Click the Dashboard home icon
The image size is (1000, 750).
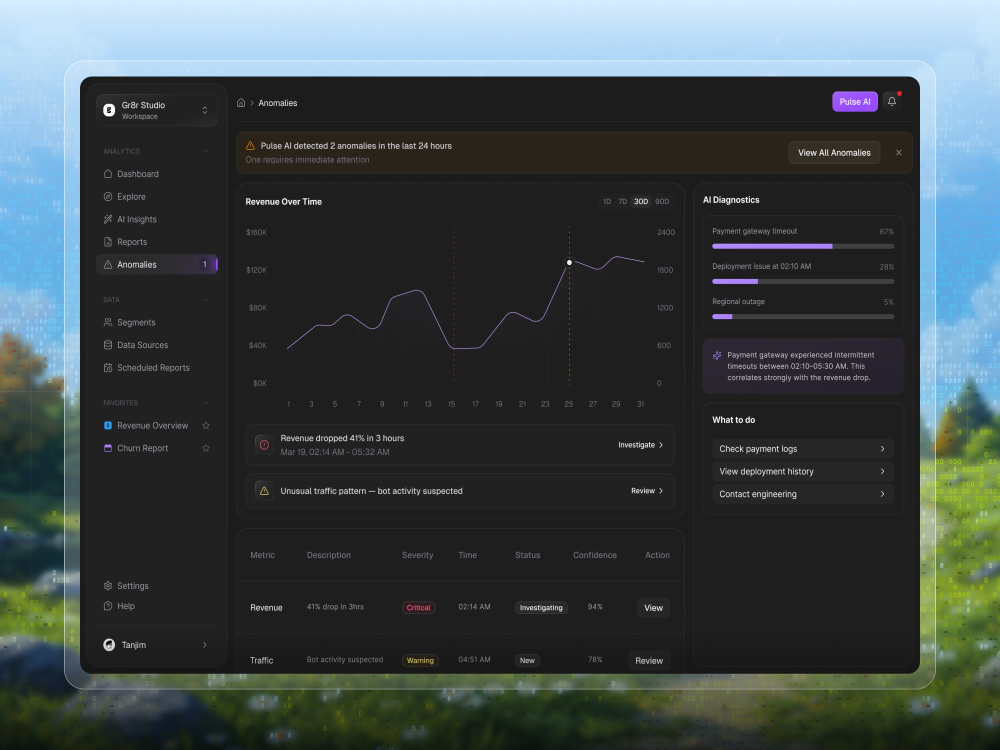pos(108,174)
